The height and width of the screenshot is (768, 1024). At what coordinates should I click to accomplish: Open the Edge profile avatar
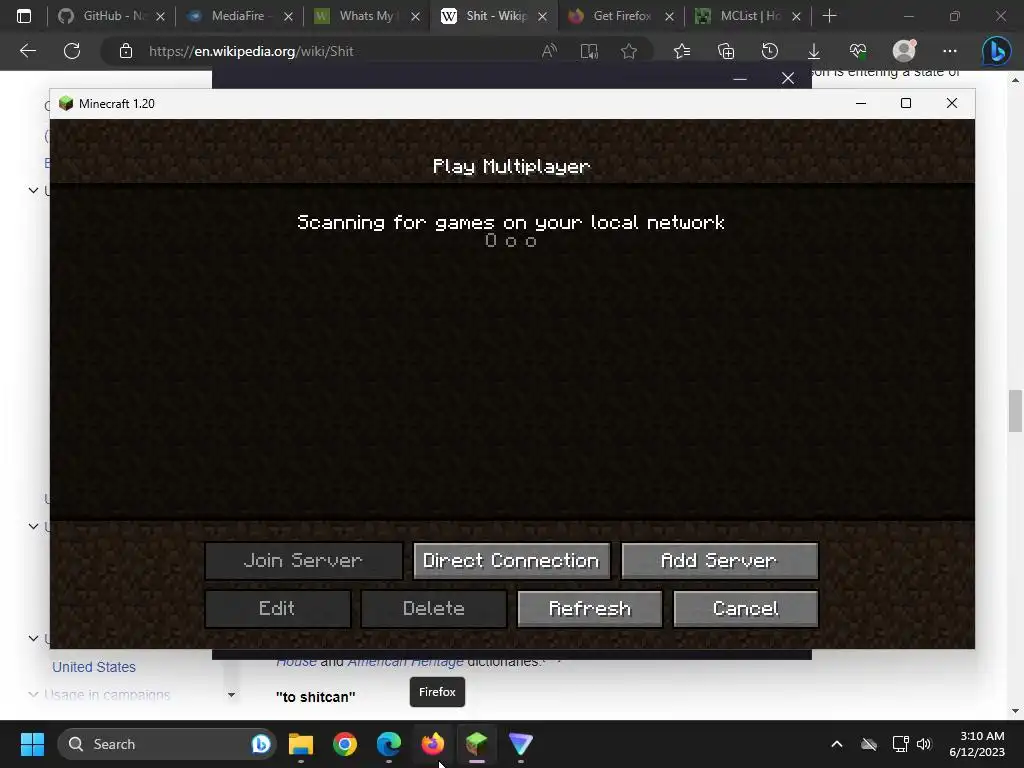pyautogui.click(x=904, y=51)
